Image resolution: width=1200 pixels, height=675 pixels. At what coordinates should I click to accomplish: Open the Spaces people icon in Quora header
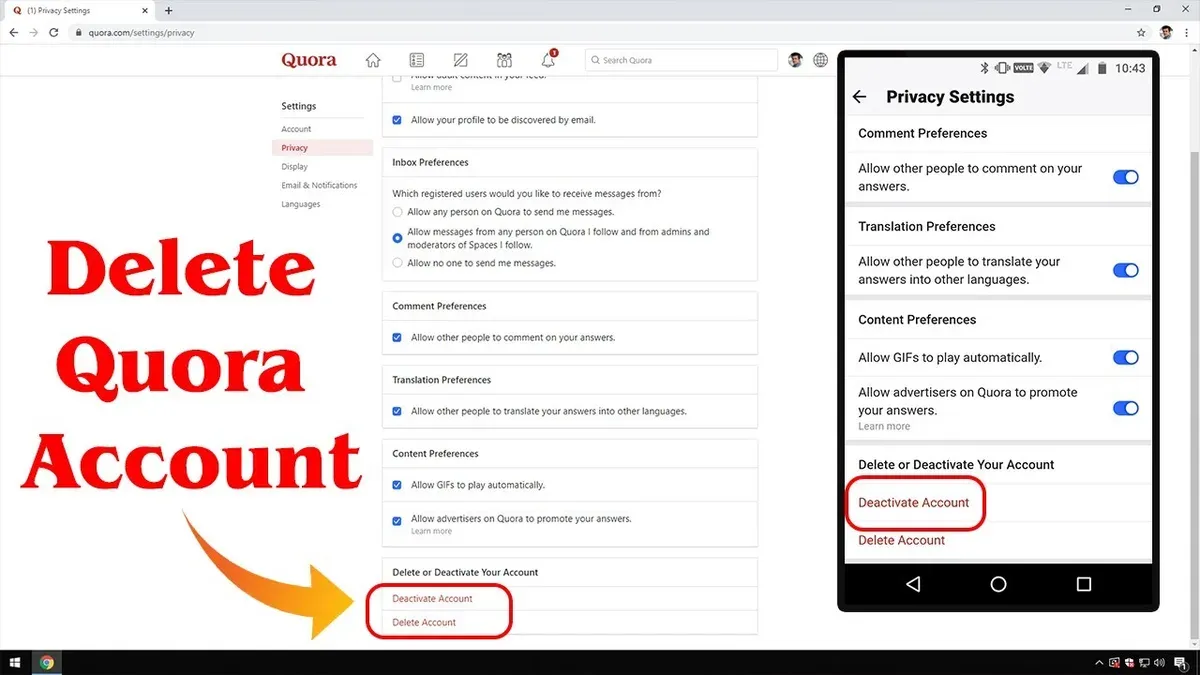click(504, 60)
